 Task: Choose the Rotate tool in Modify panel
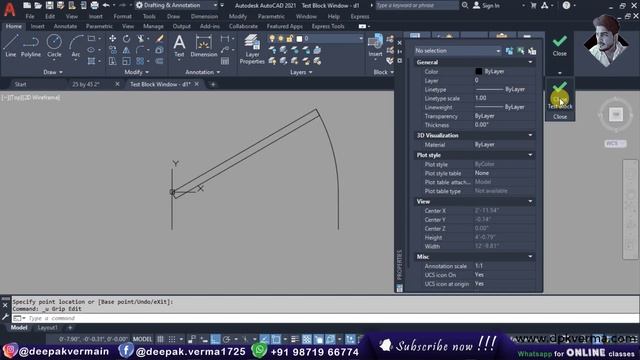coord(127,38)
